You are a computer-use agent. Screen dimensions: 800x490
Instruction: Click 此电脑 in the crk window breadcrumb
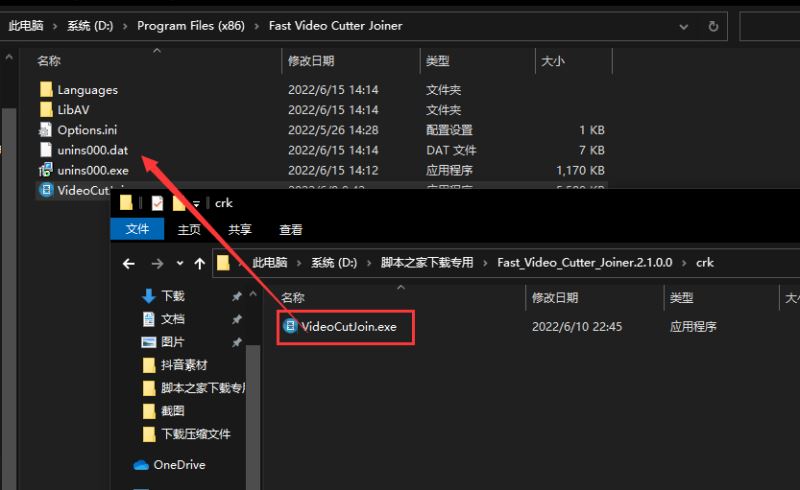coord(270,263)
